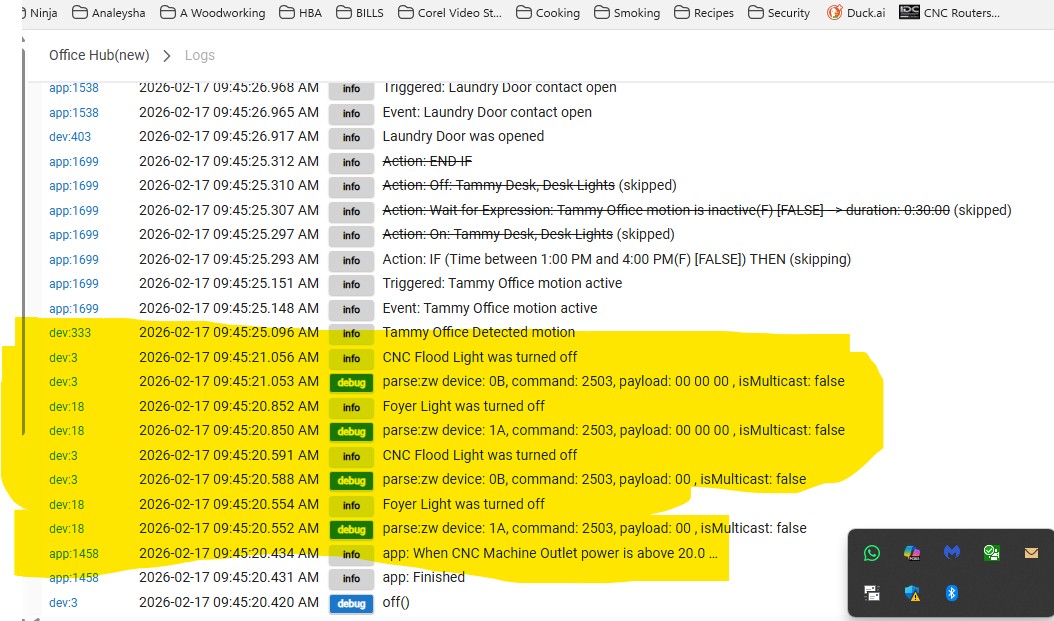Click app:1458 link on the Finished entry
The width and height of the screenshot is (1054, 621).
(x=74, y=578)
